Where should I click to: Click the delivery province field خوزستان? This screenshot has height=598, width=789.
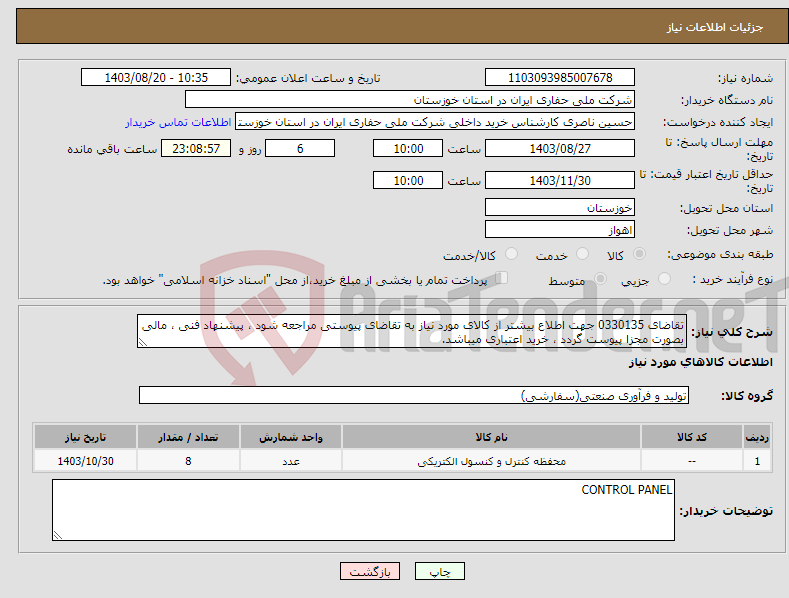pos(560,207)
